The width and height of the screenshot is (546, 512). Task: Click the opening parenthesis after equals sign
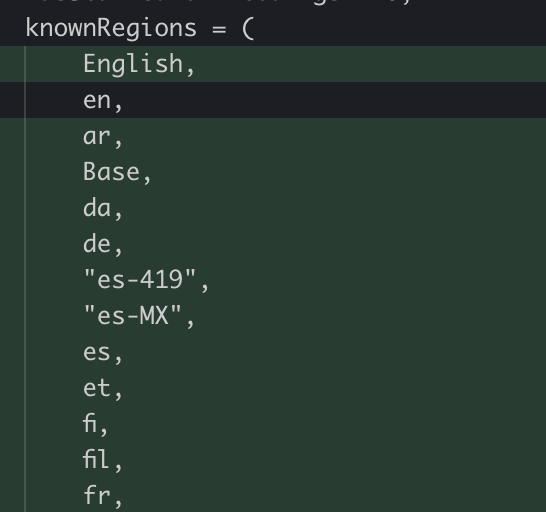248,29
